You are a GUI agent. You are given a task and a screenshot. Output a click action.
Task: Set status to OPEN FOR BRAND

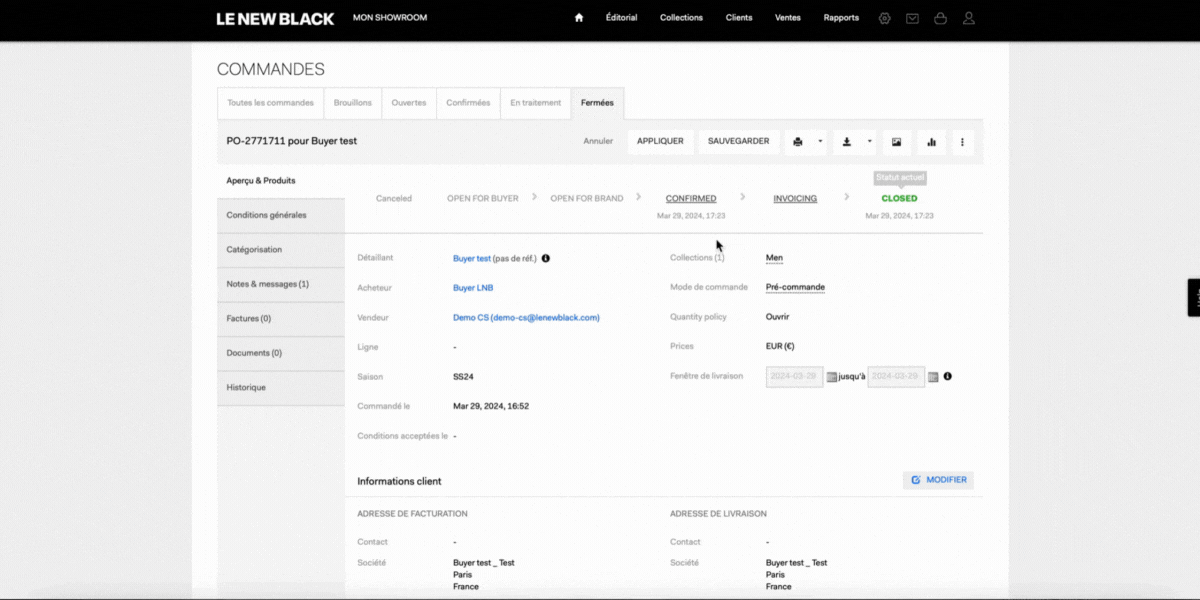click(x=587, y=198)
